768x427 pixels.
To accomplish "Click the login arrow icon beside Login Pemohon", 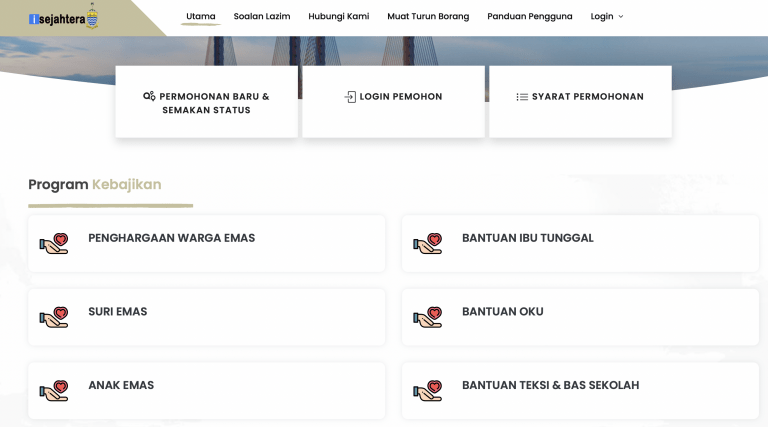I will (x=350, y=97).
